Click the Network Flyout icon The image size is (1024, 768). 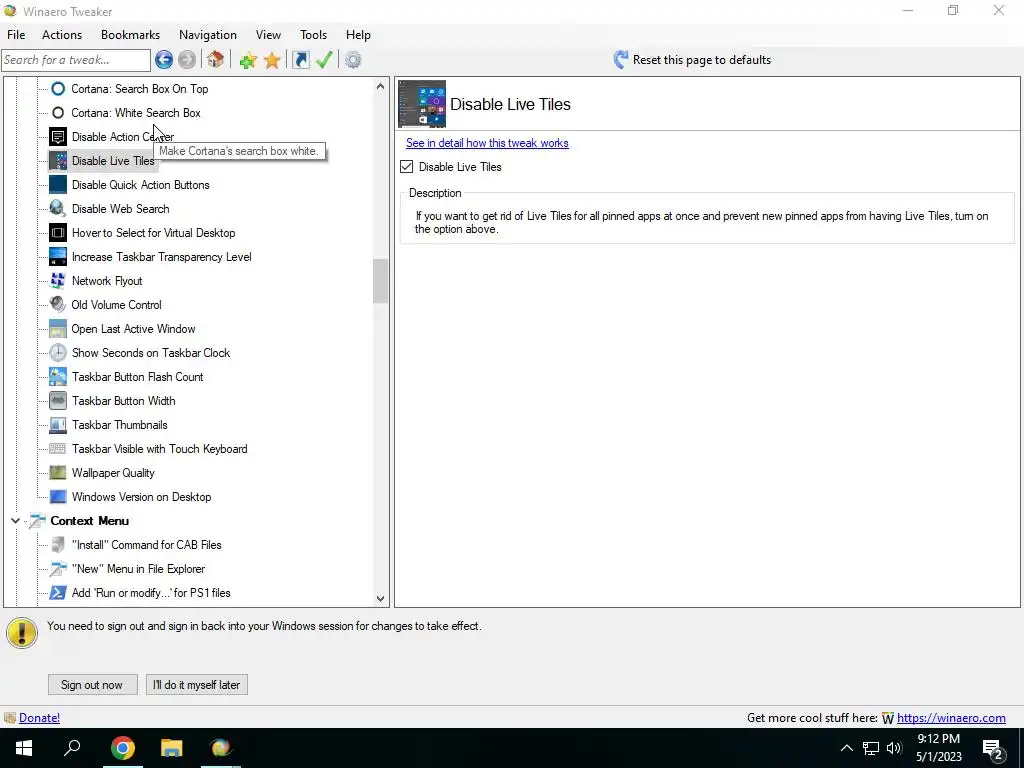point(58,281)
